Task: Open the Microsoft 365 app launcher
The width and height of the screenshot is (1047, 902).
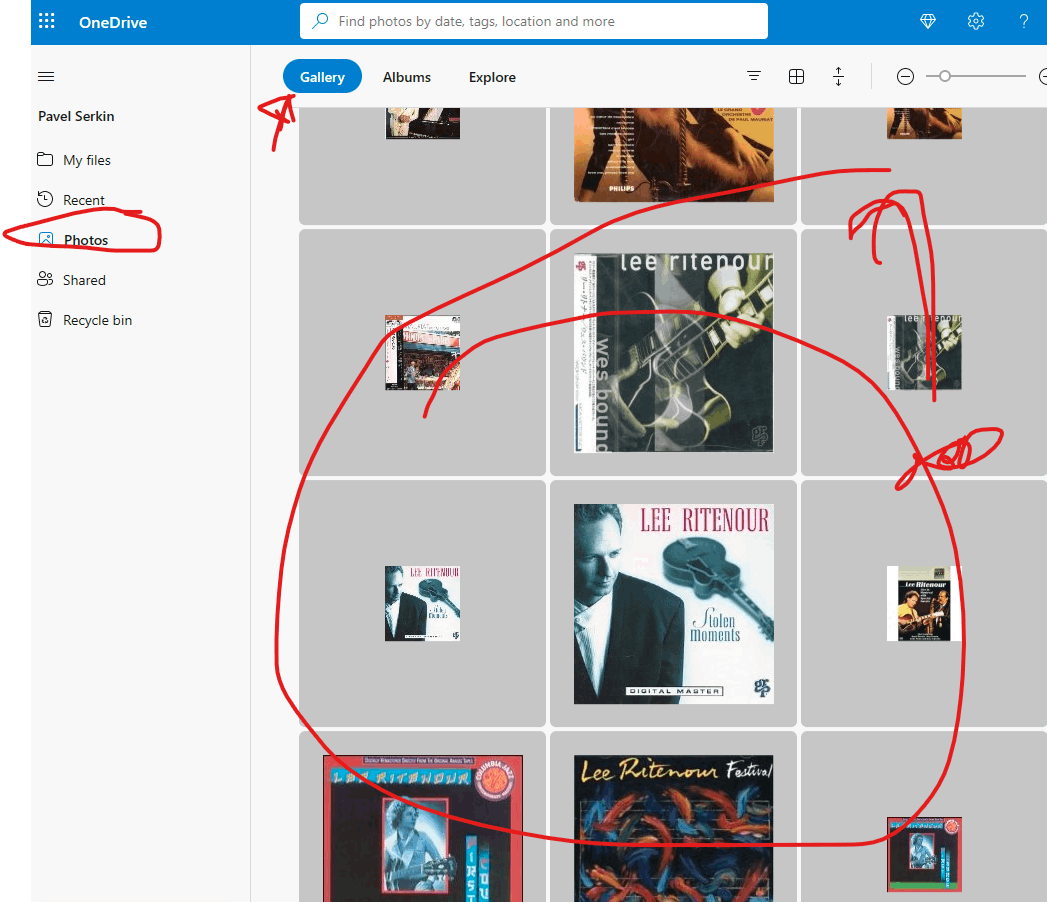Action: tap(46, 20)
